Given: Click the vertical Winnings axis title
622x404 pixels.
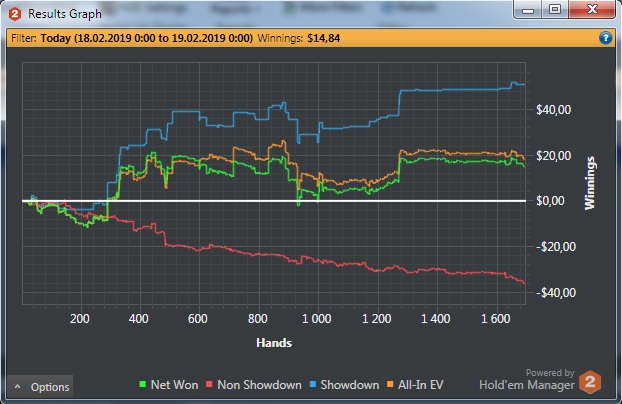Looking at the screenshot, I should pyautogui.click(x=590, y=183).
